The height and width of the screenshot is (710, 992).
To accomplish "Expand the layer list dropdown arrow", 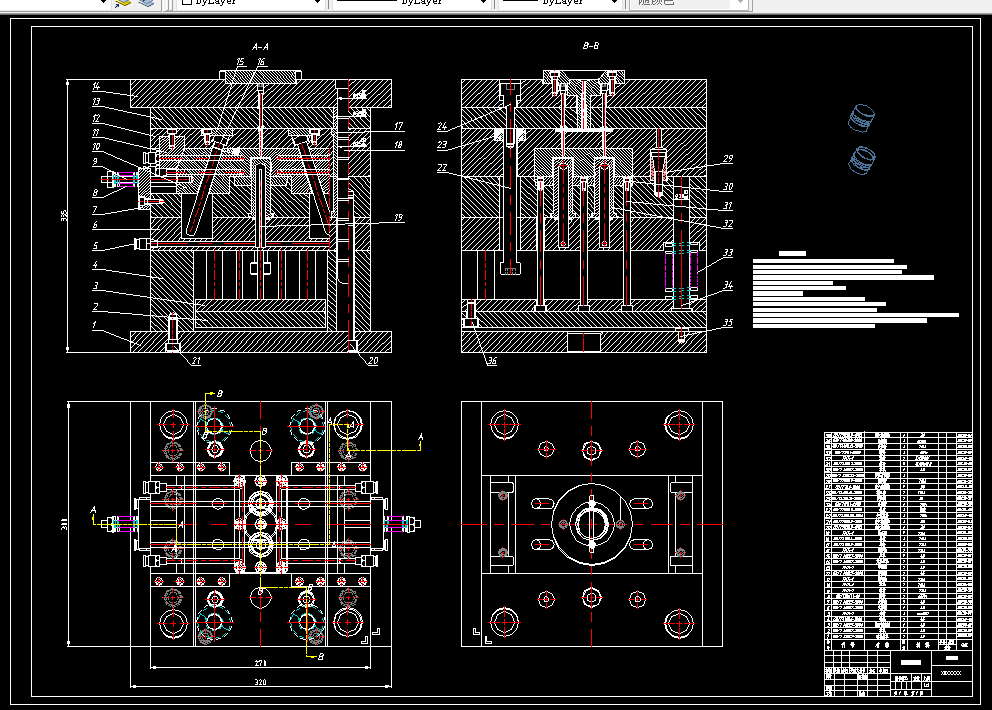I will [x=103, y=3].
